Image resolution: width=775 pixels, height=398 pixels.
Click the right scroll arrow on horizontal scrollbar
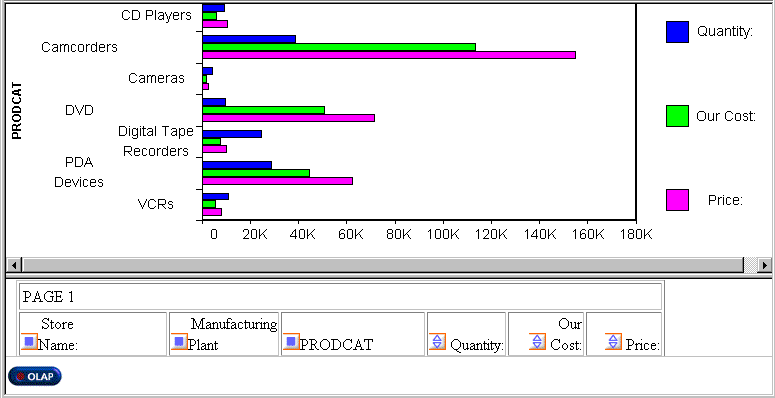pyautogui.click(x=766, y=265)
